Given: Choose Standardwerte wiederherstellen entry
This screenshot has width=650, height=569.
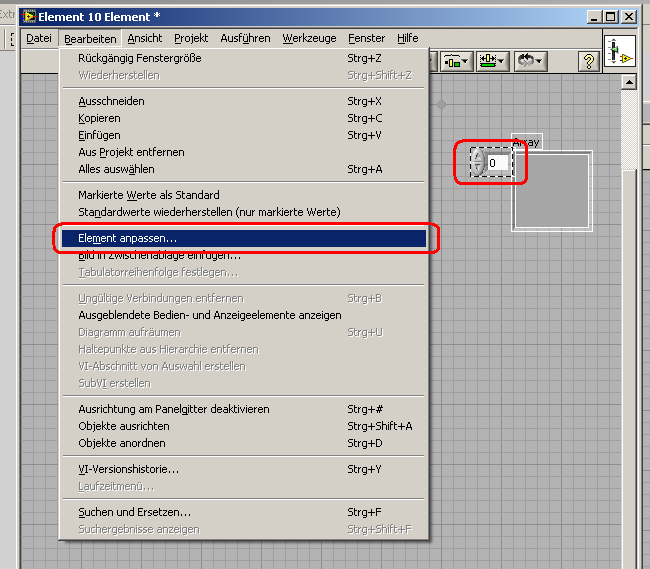Looking at the screenshot, I should point(244,212).
